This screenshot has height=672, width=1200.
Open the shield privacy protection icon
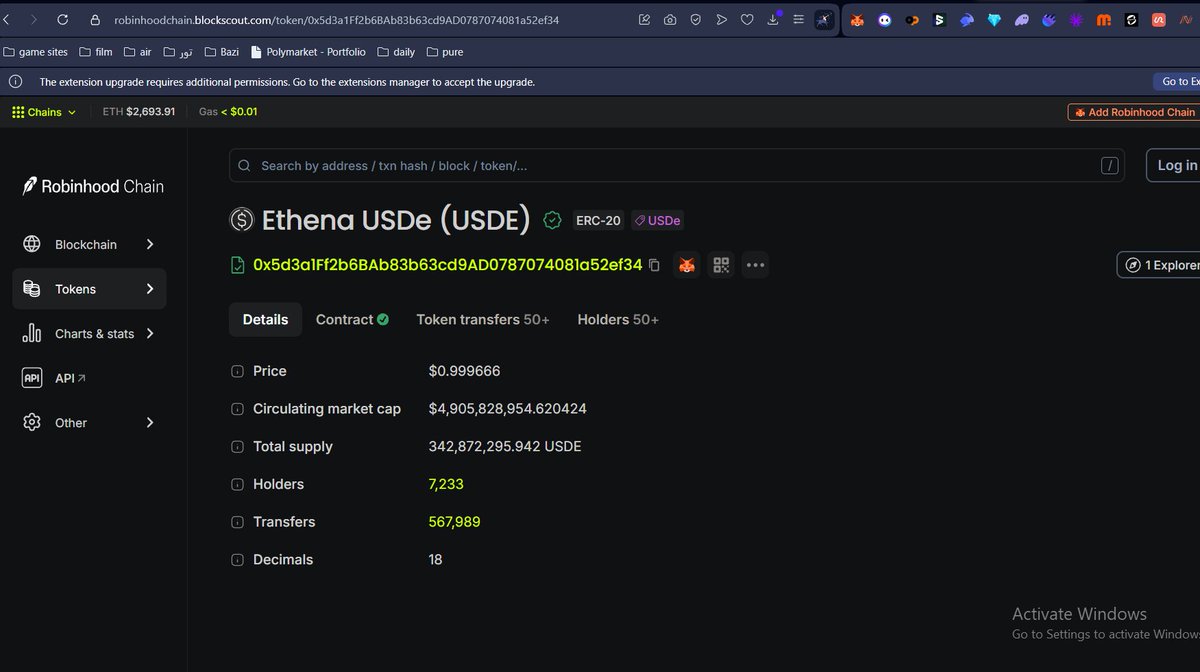695,19
